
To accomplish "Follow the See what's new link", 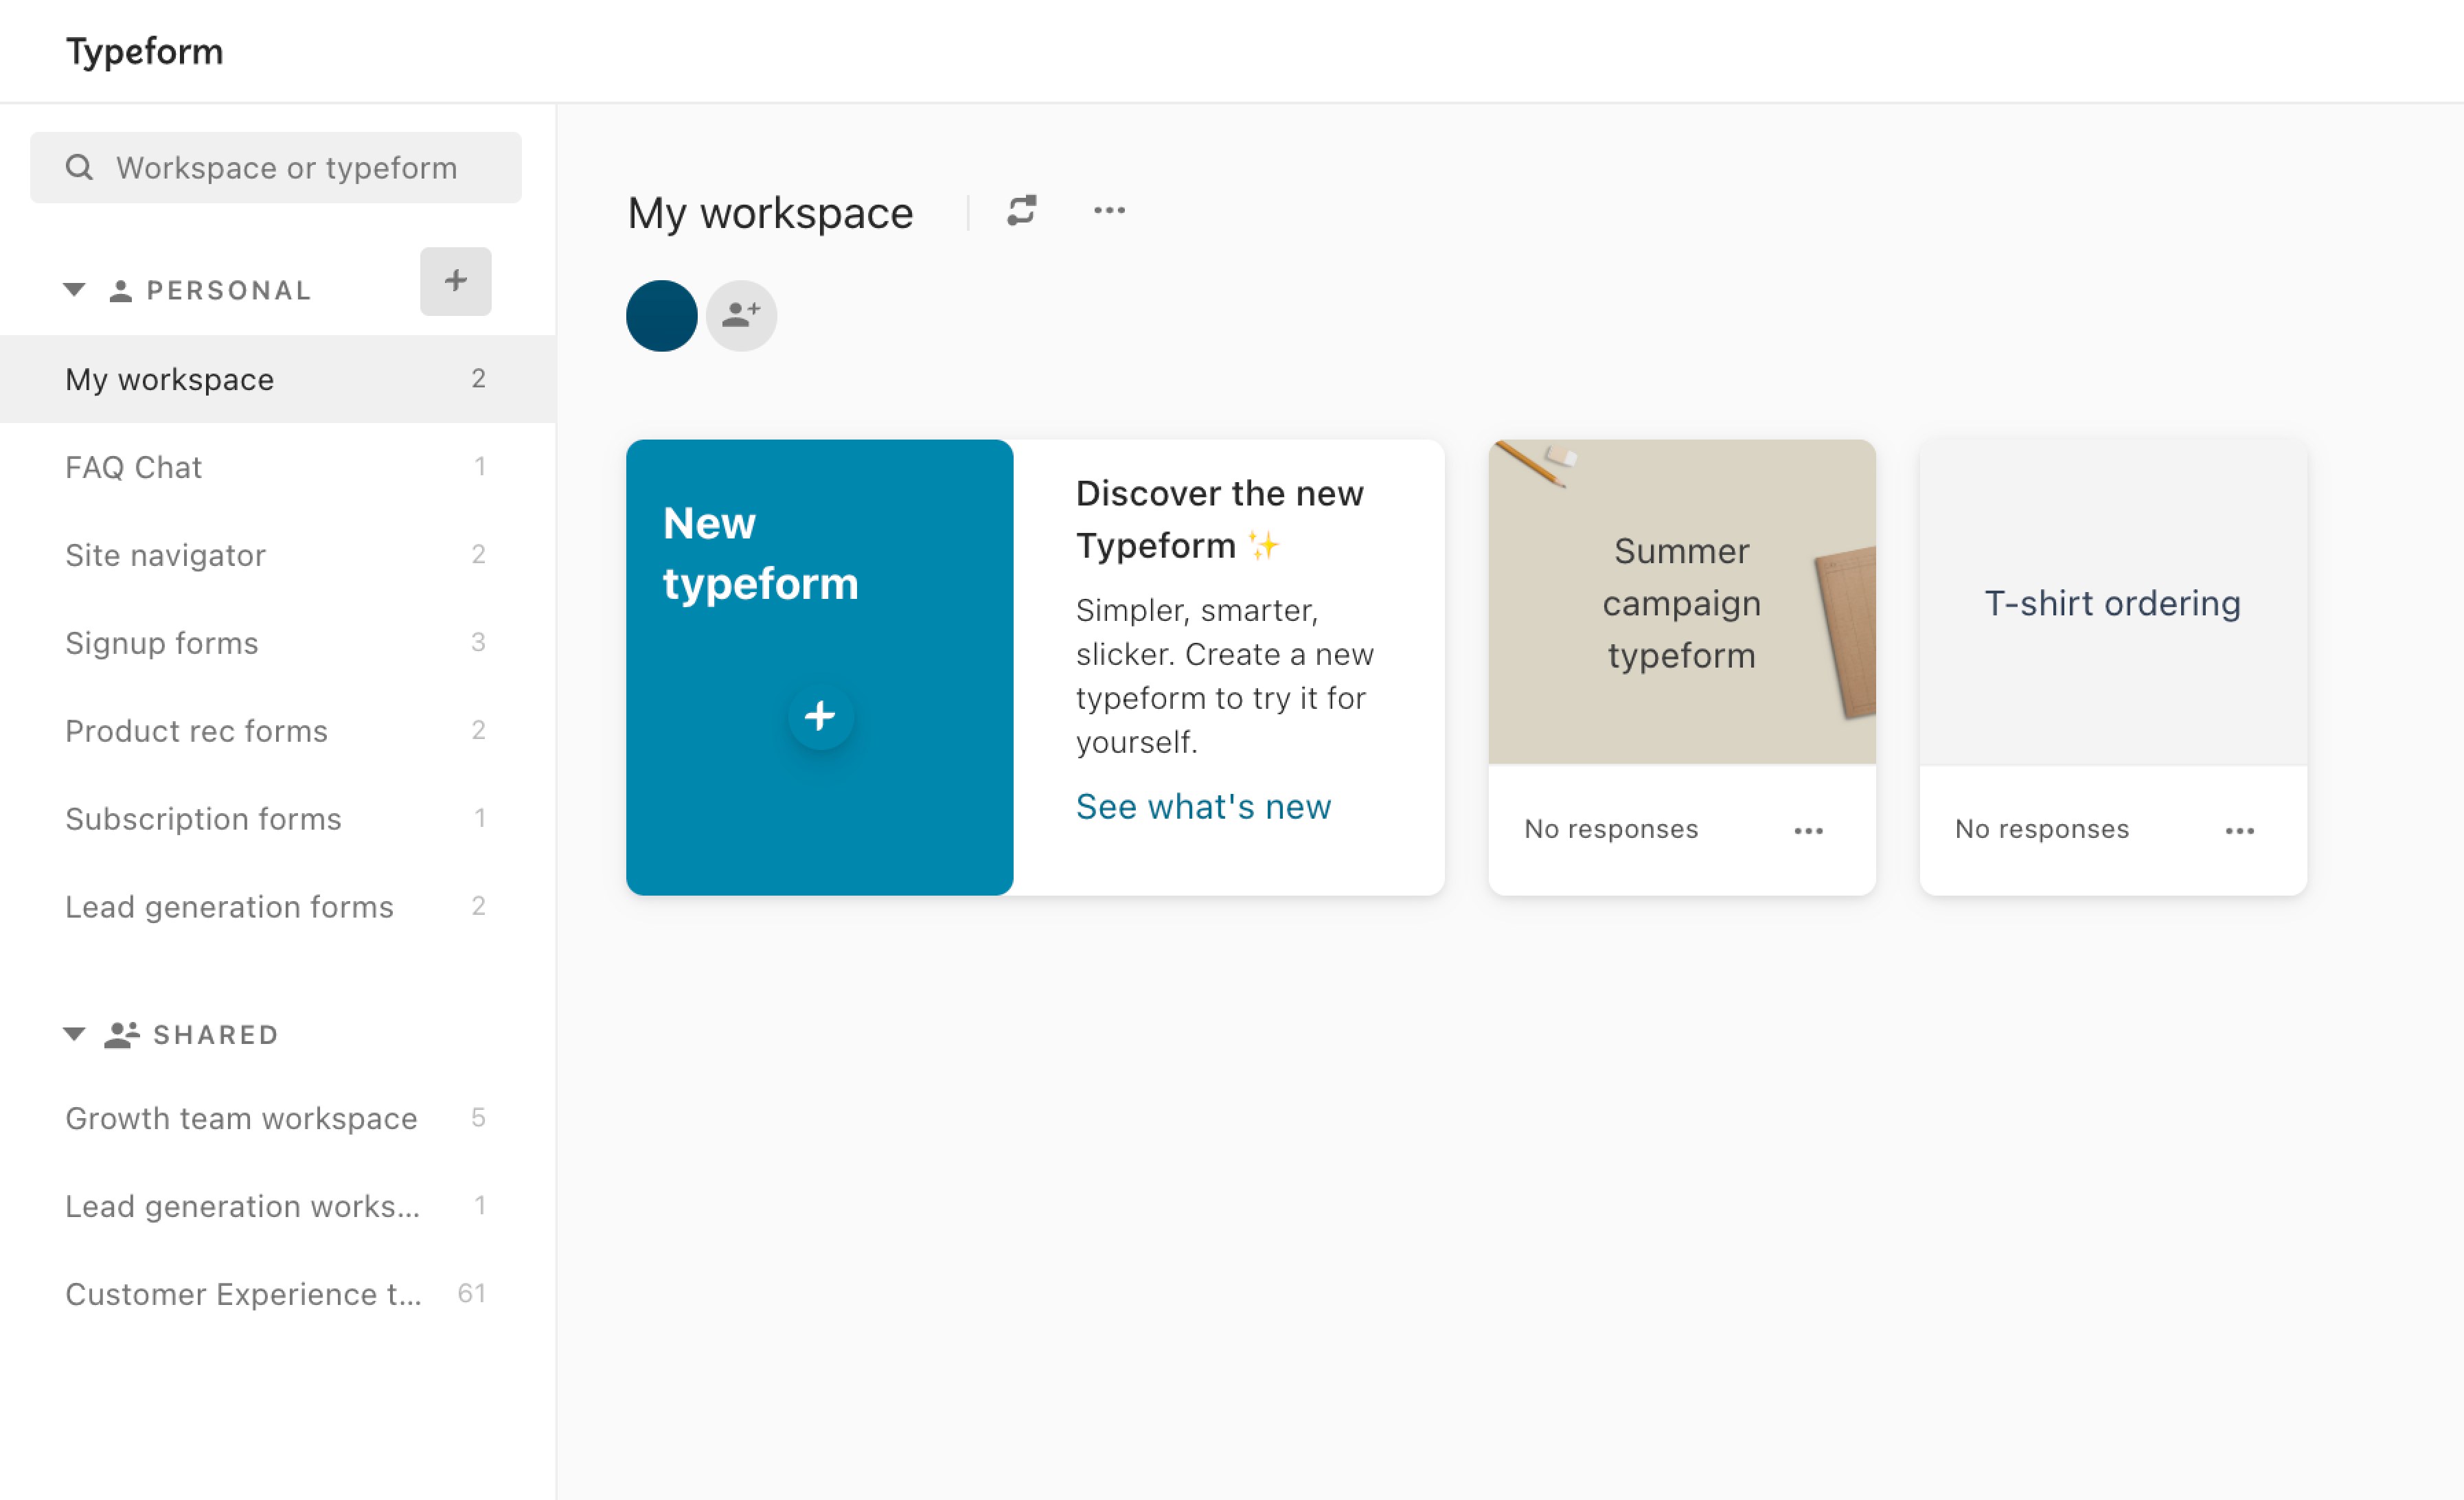I will (x=1204, y=807).
